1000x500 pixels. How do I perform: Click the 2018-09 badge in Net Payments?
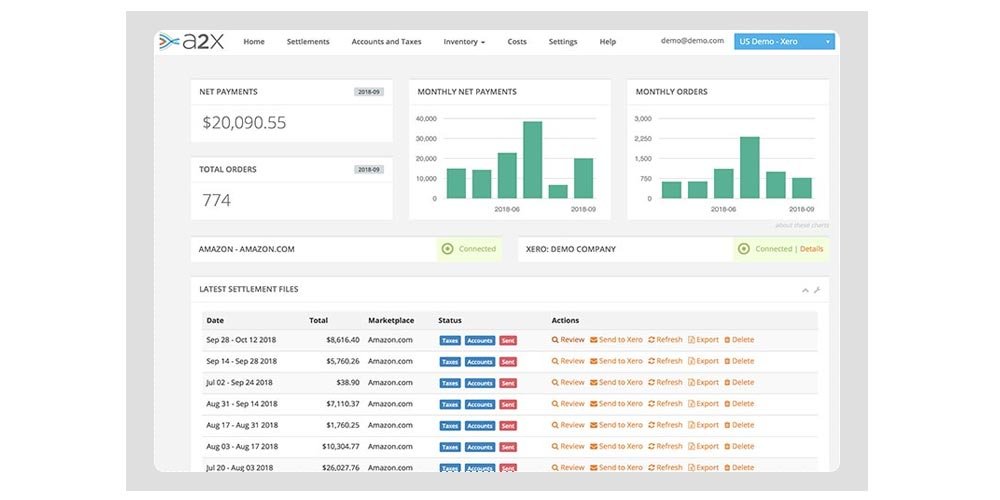[369, 92]
